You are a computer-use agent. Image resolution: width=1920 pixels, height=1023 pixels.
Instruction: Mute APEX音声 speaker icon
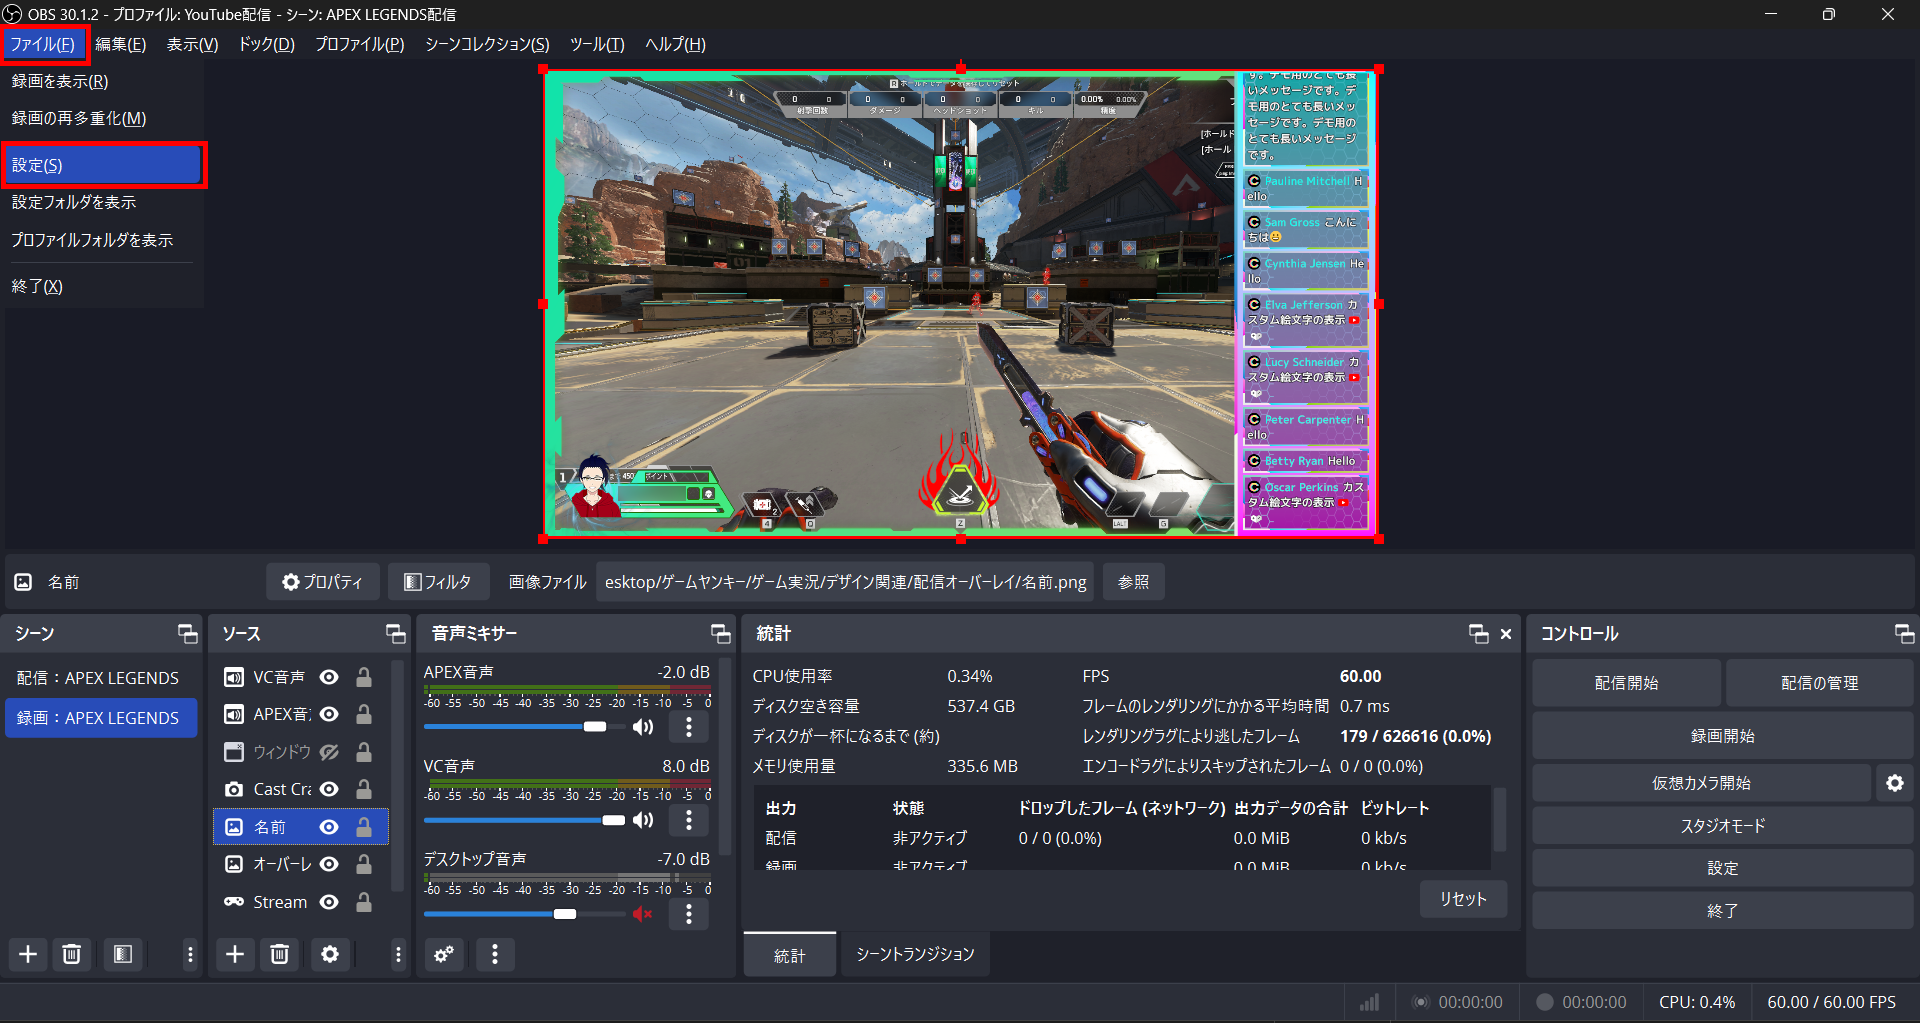643,727
